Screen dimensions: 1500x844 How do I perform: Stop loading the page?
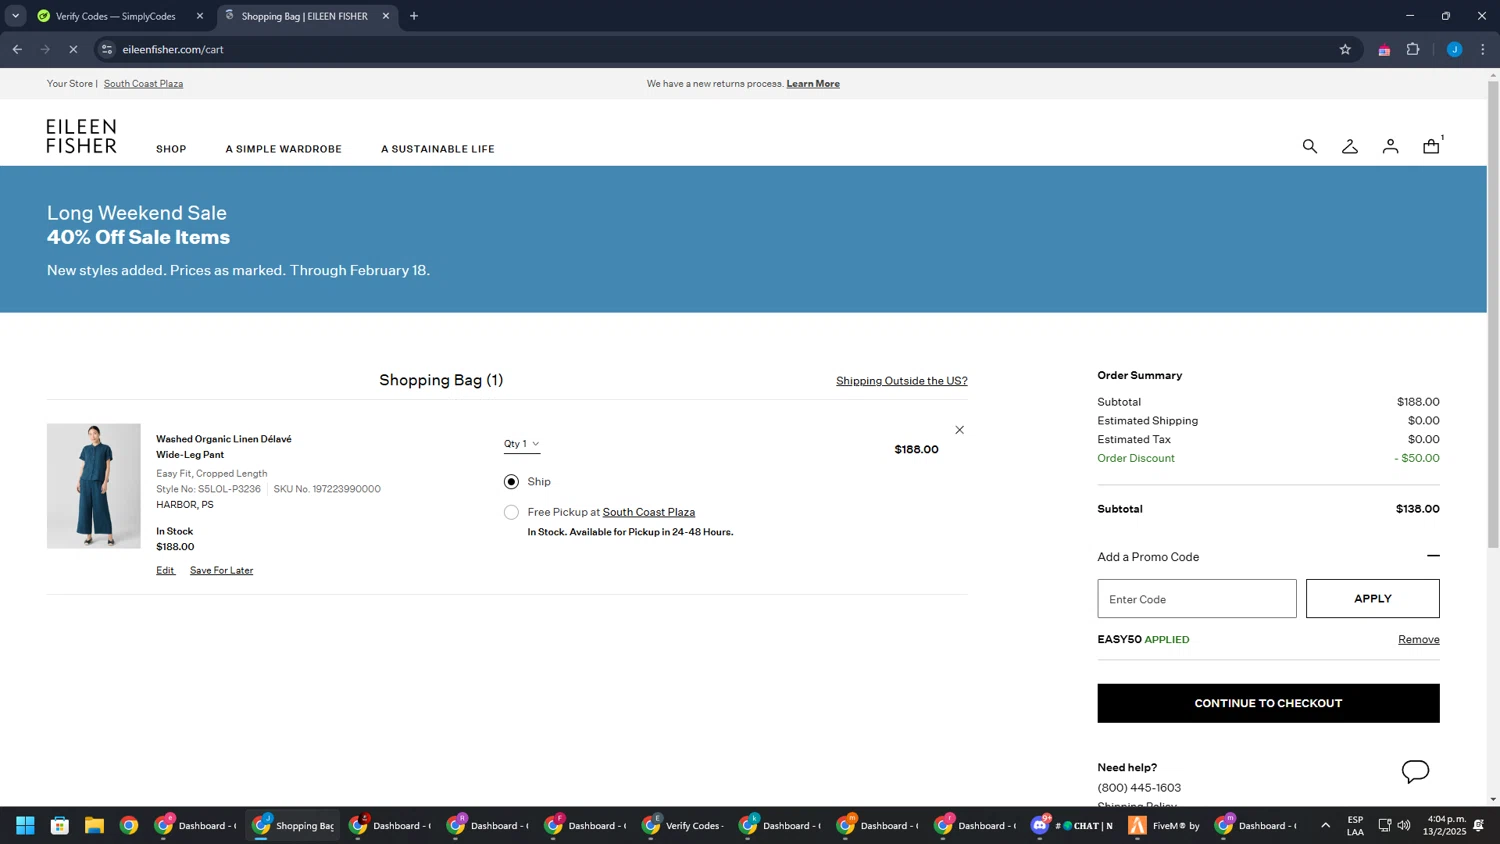(73, 49)
